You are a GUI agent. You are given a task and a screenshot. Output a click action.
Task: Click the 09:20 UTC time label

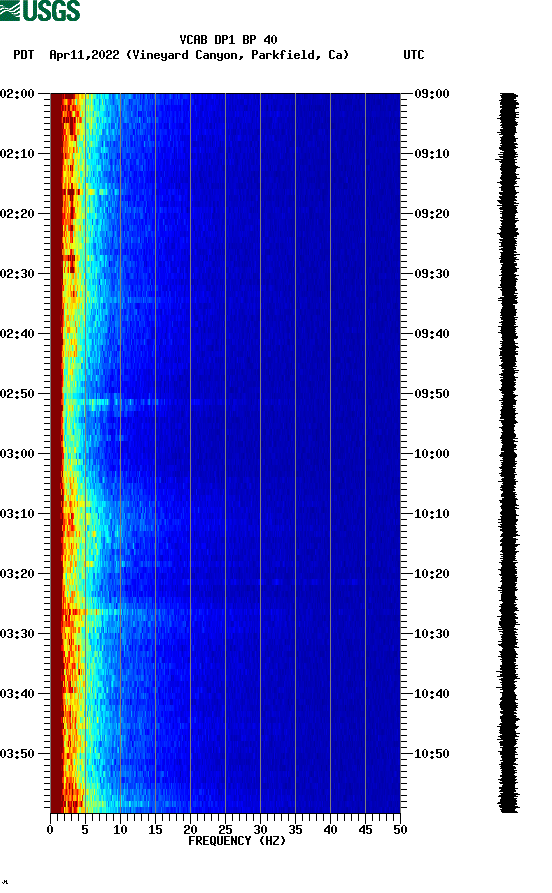432,214
